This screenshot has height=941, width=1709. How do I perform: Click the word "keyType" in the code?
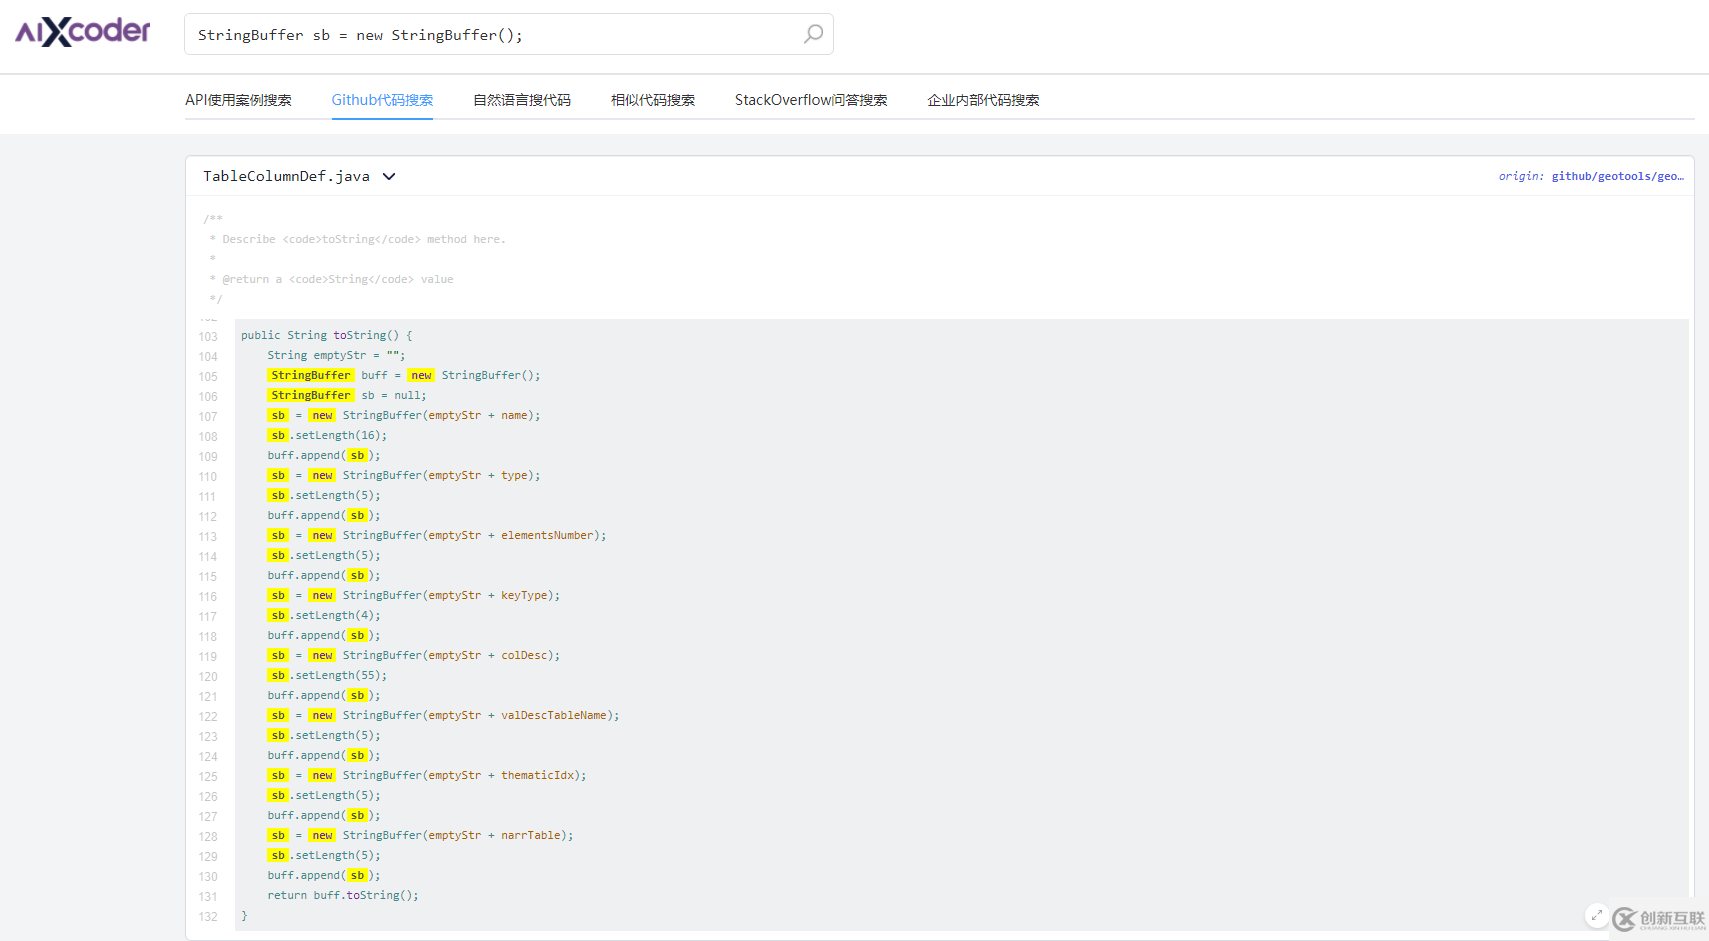[x=524, y=595]
